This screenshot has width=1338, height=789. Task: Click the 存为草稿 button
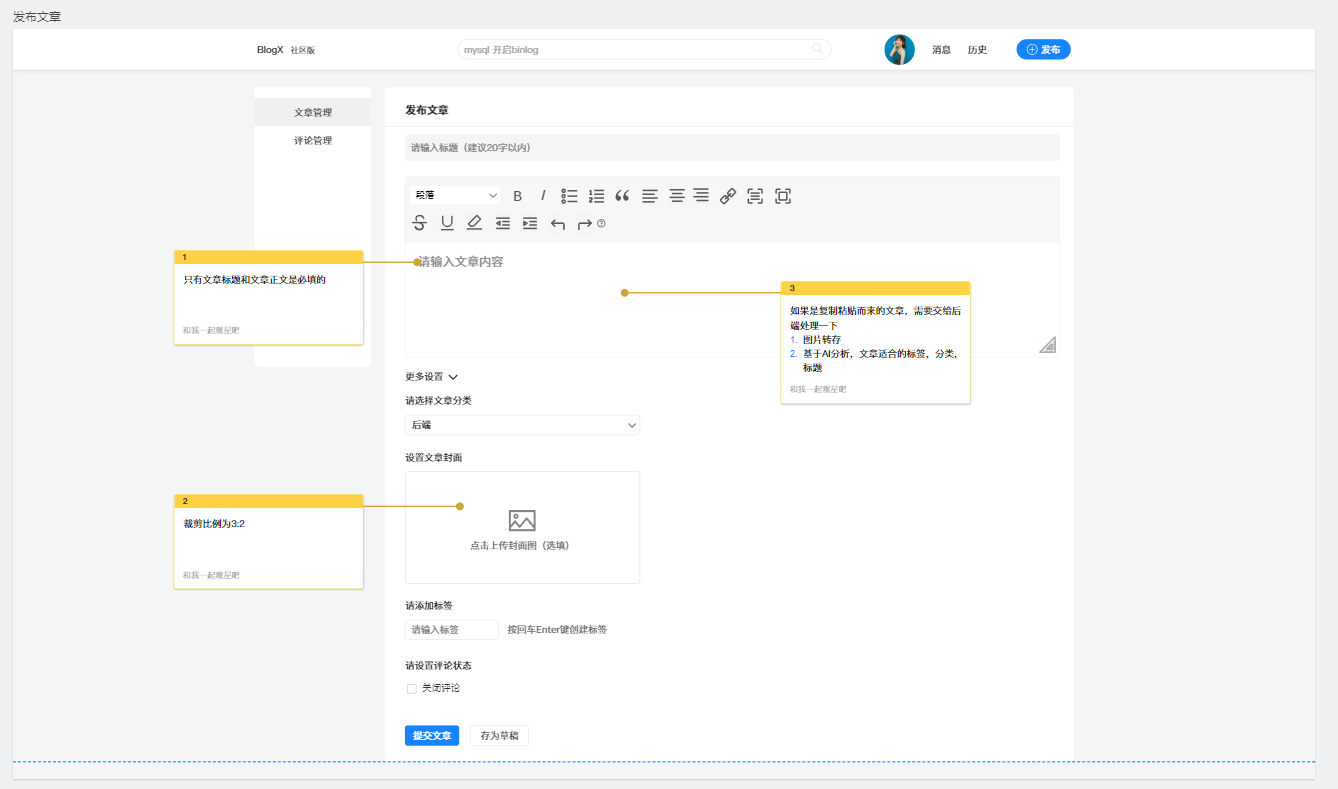click(x=499, y=736)
